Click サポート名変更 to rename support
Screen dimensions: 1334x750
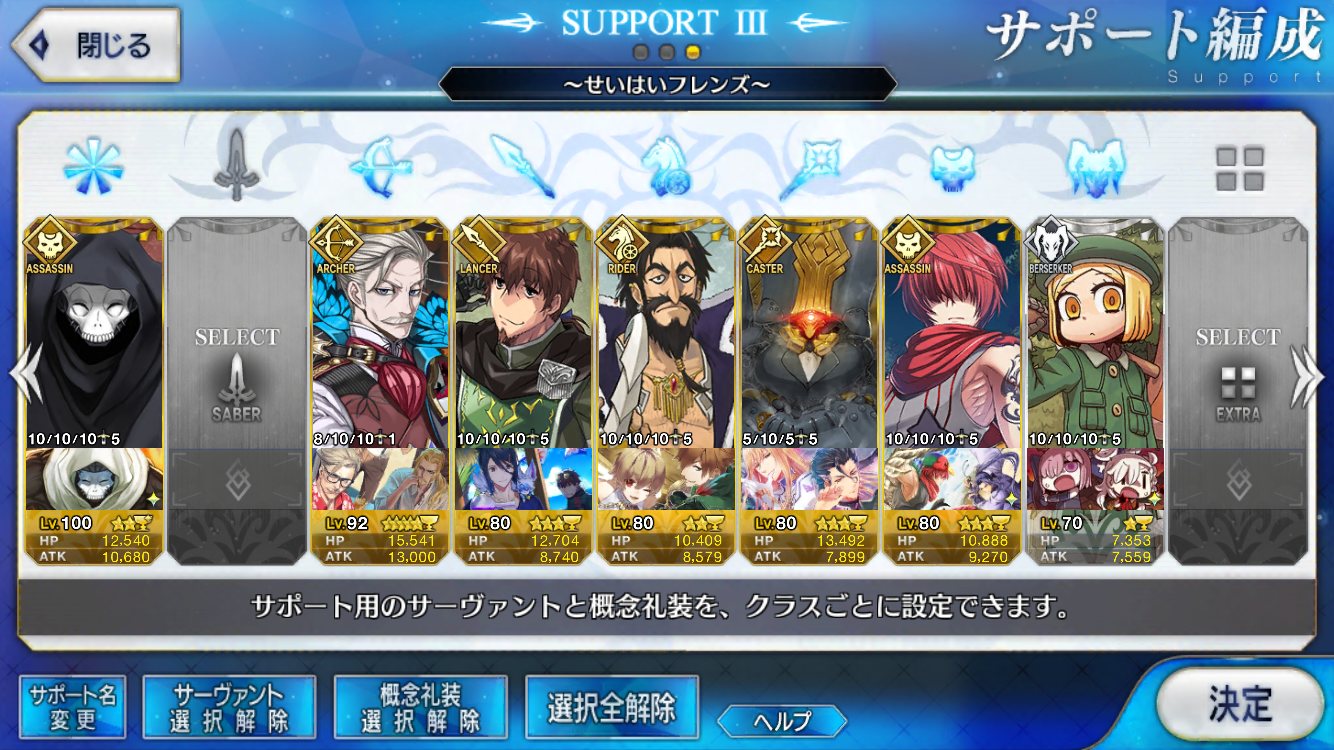point(73,706)
